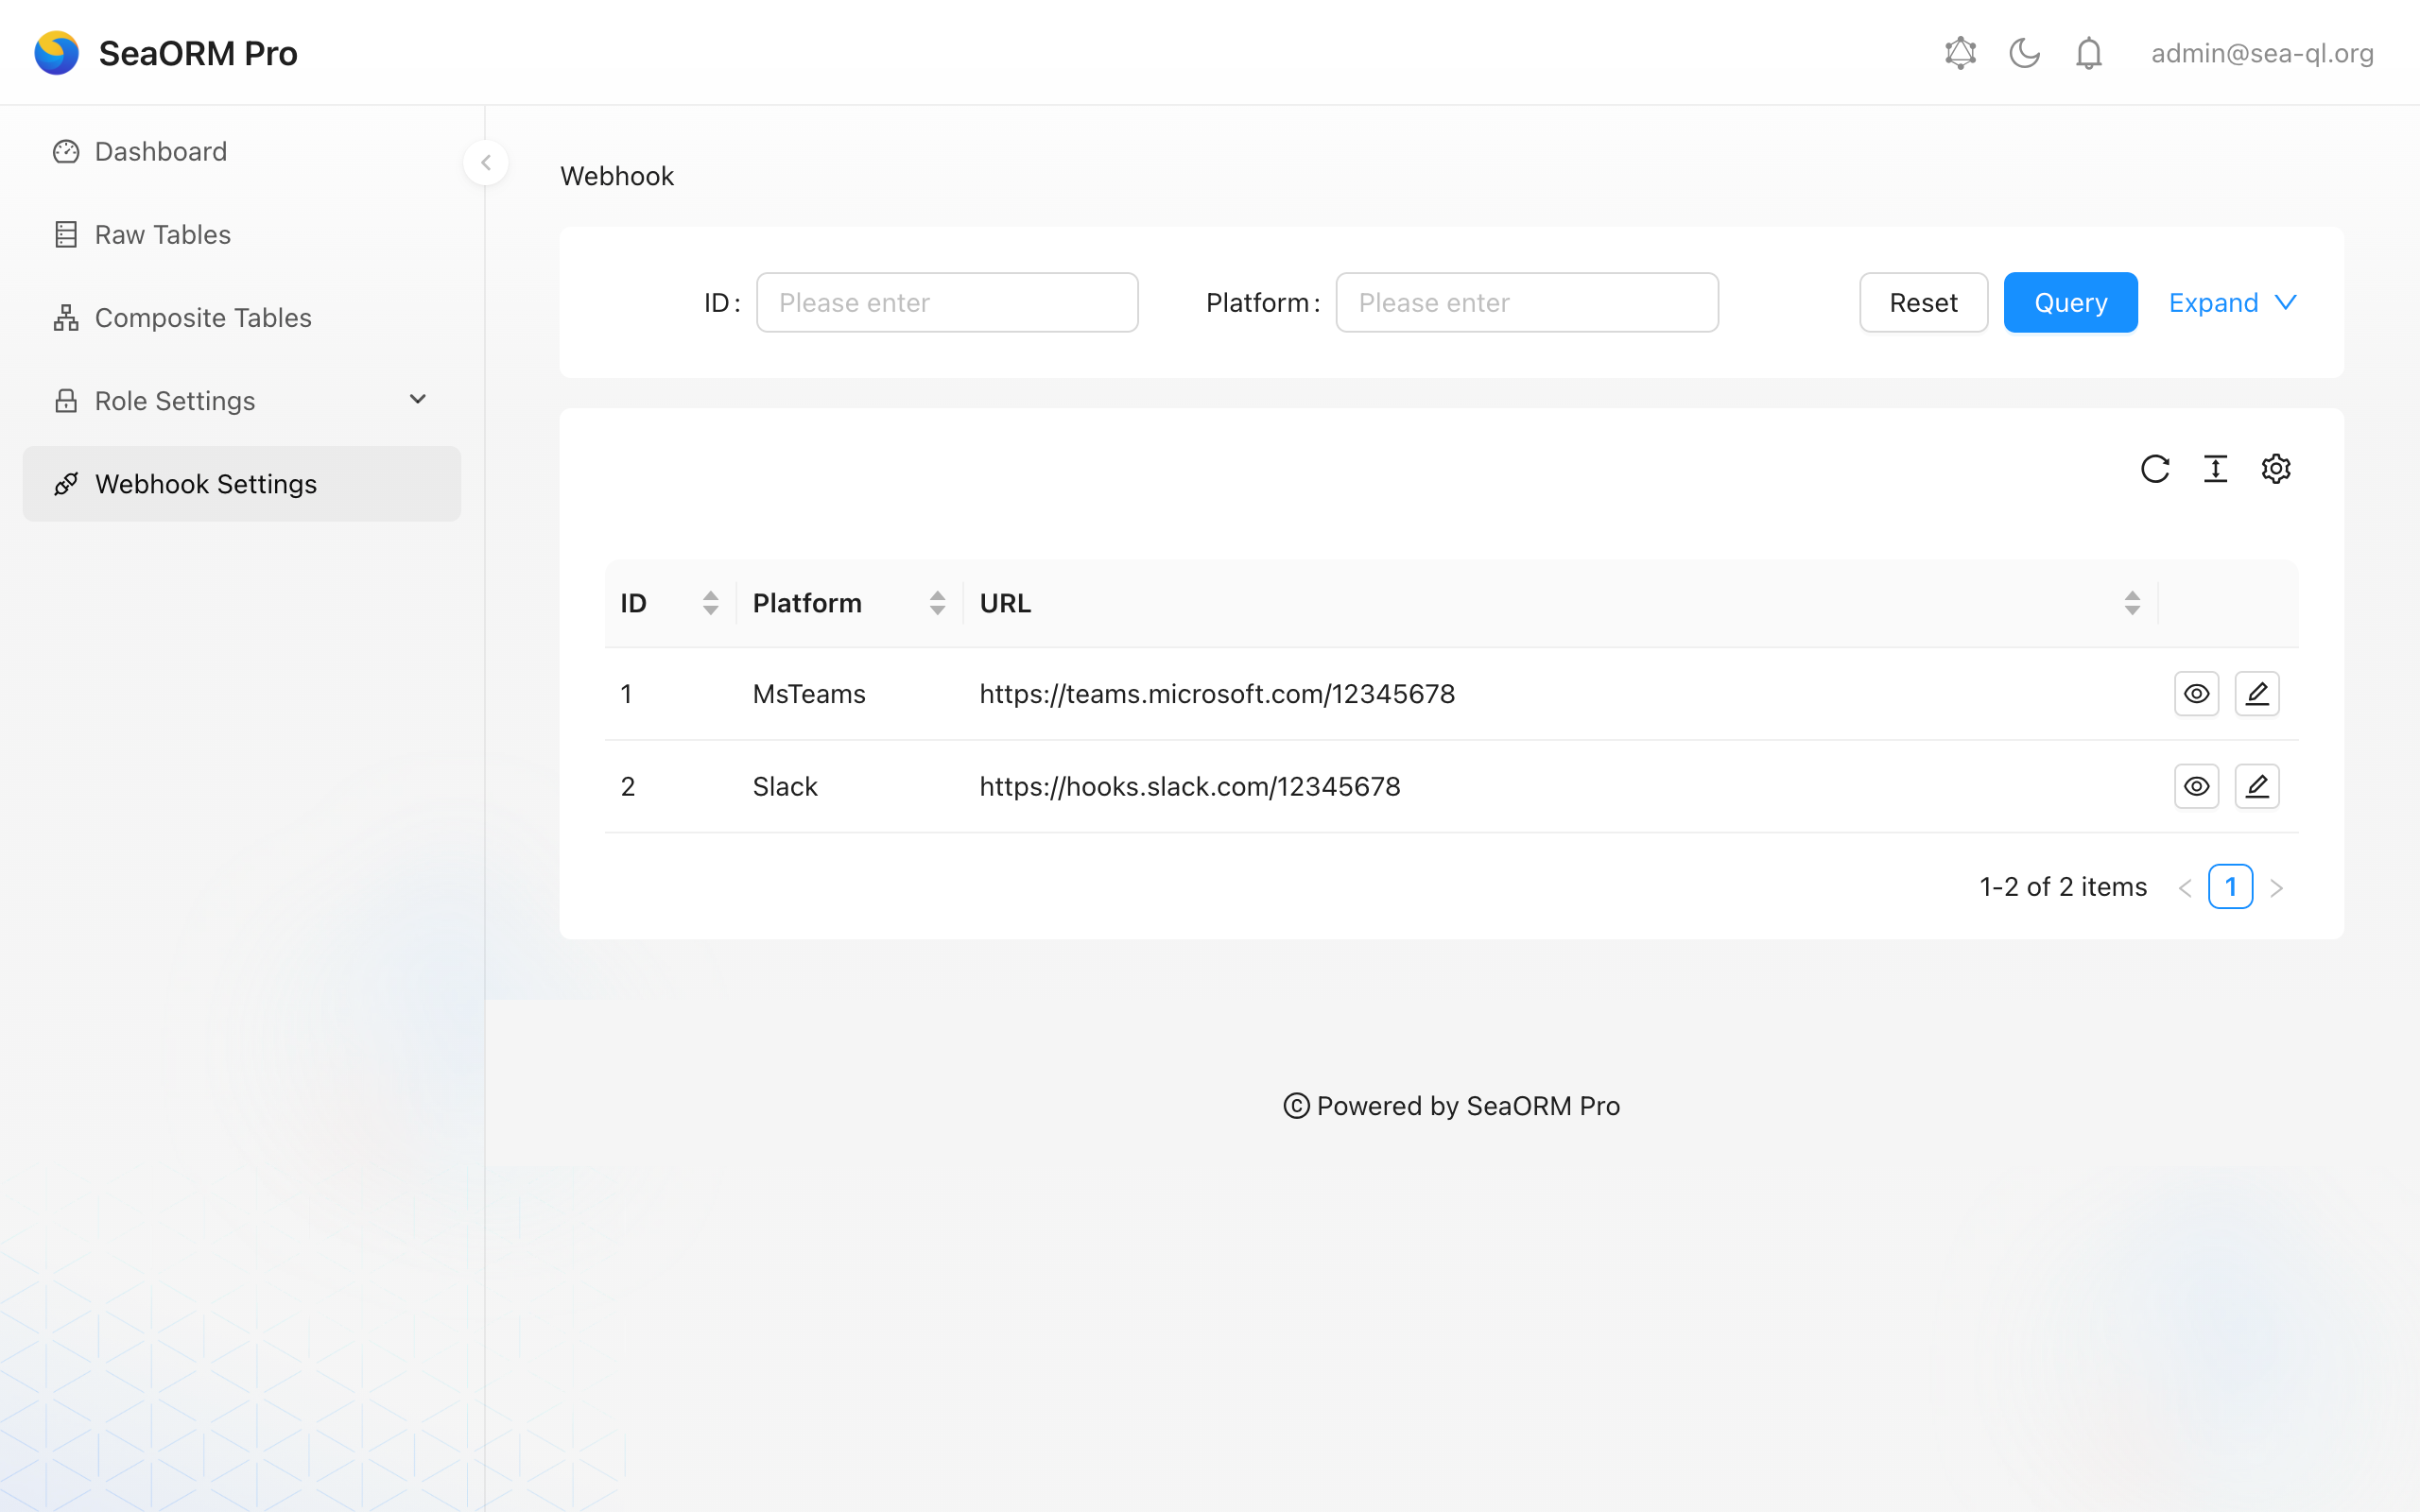Toggle dark mode with the moon icon
The width and height of the screenshot is (2420, 1512).
point(2024,53)
